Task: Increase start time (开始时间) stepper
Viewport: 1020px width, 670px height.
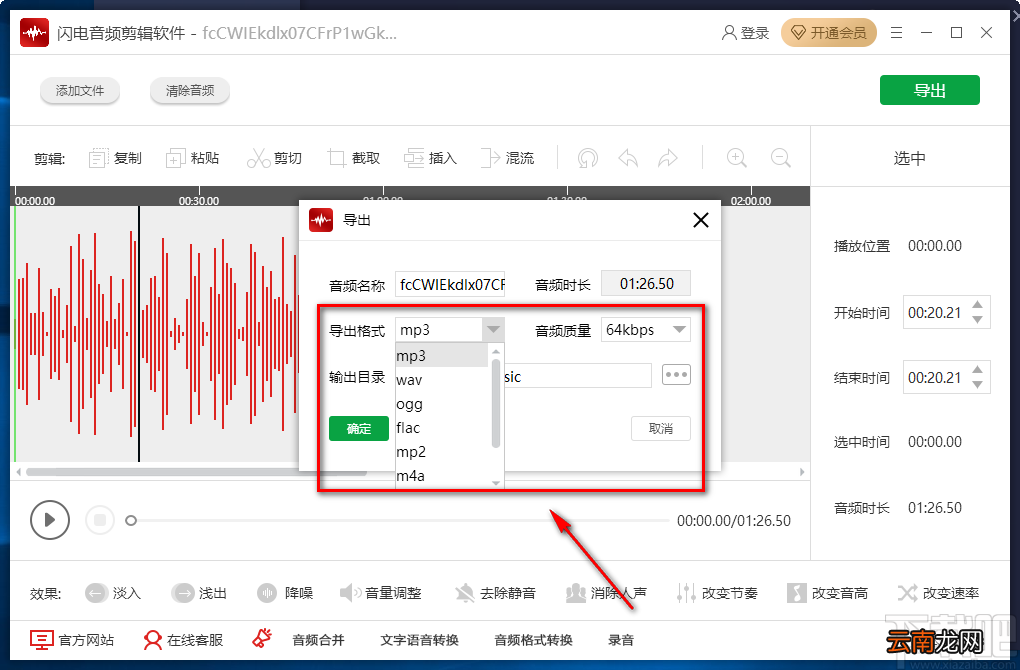Action: pos(977,305)
